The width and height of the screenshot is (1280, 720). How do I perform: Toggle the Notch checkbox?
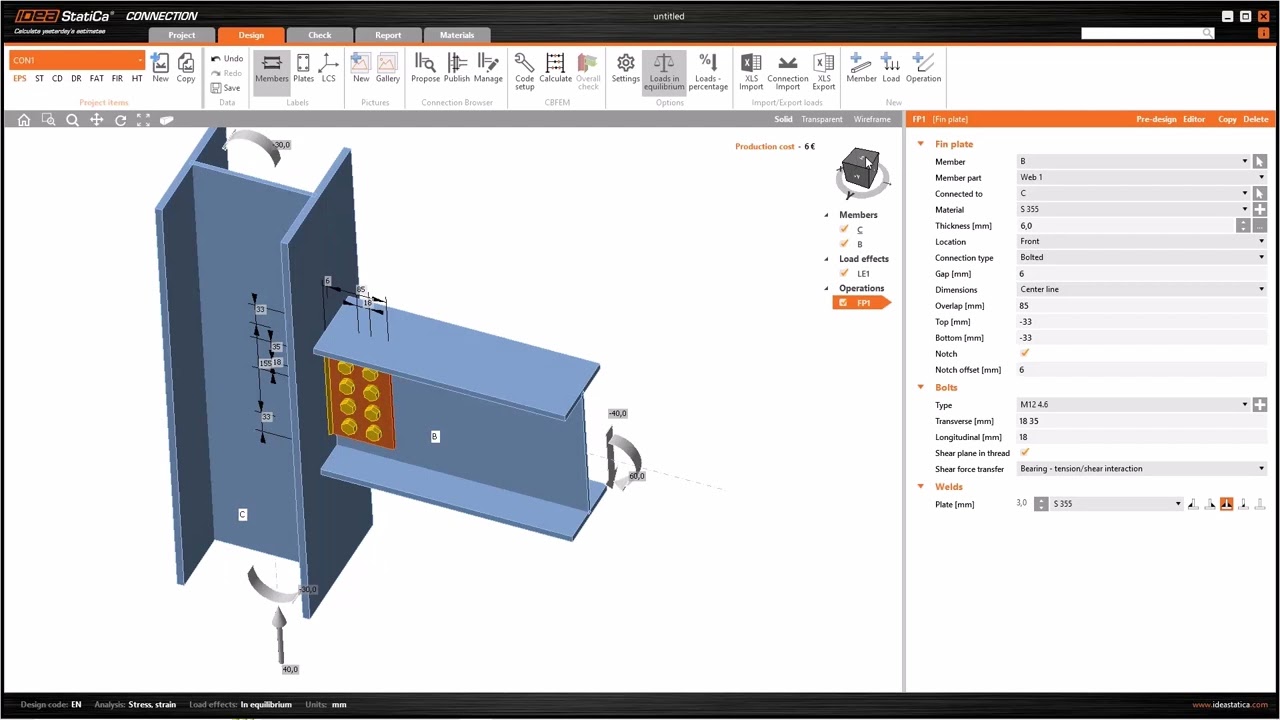tap(1024, 353)
